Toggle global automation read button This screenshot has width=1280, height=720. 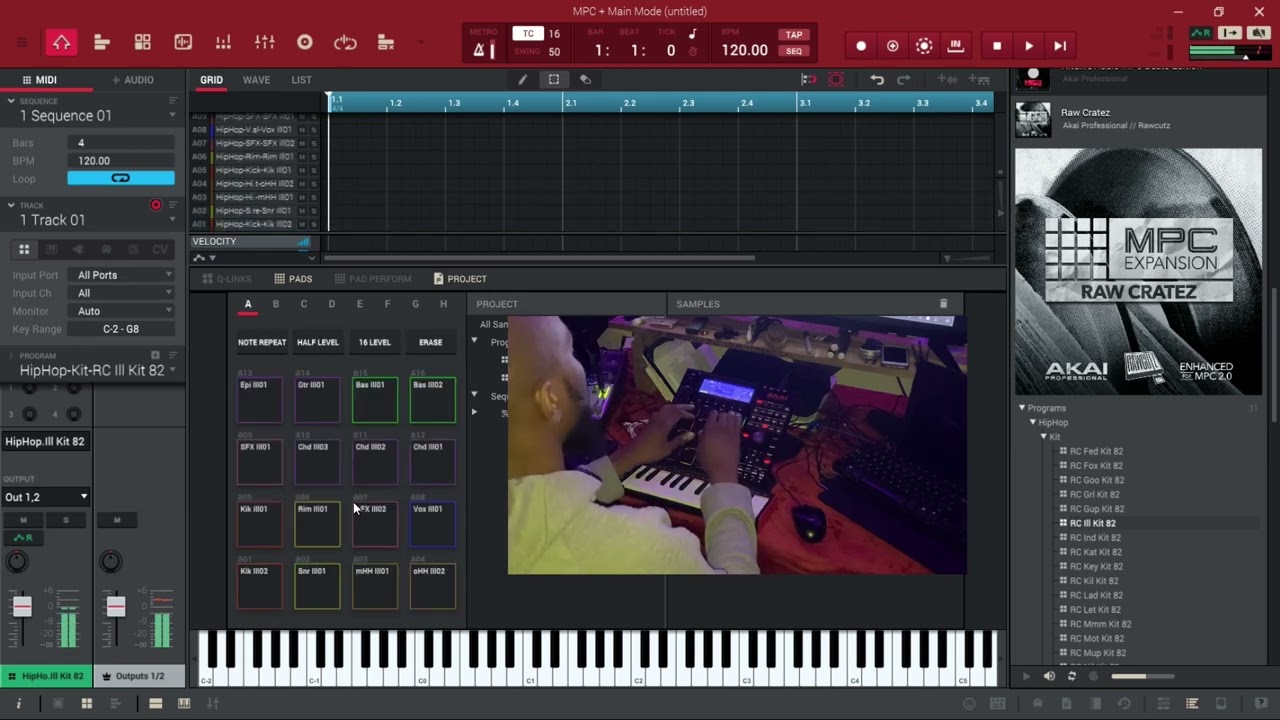1201,33
